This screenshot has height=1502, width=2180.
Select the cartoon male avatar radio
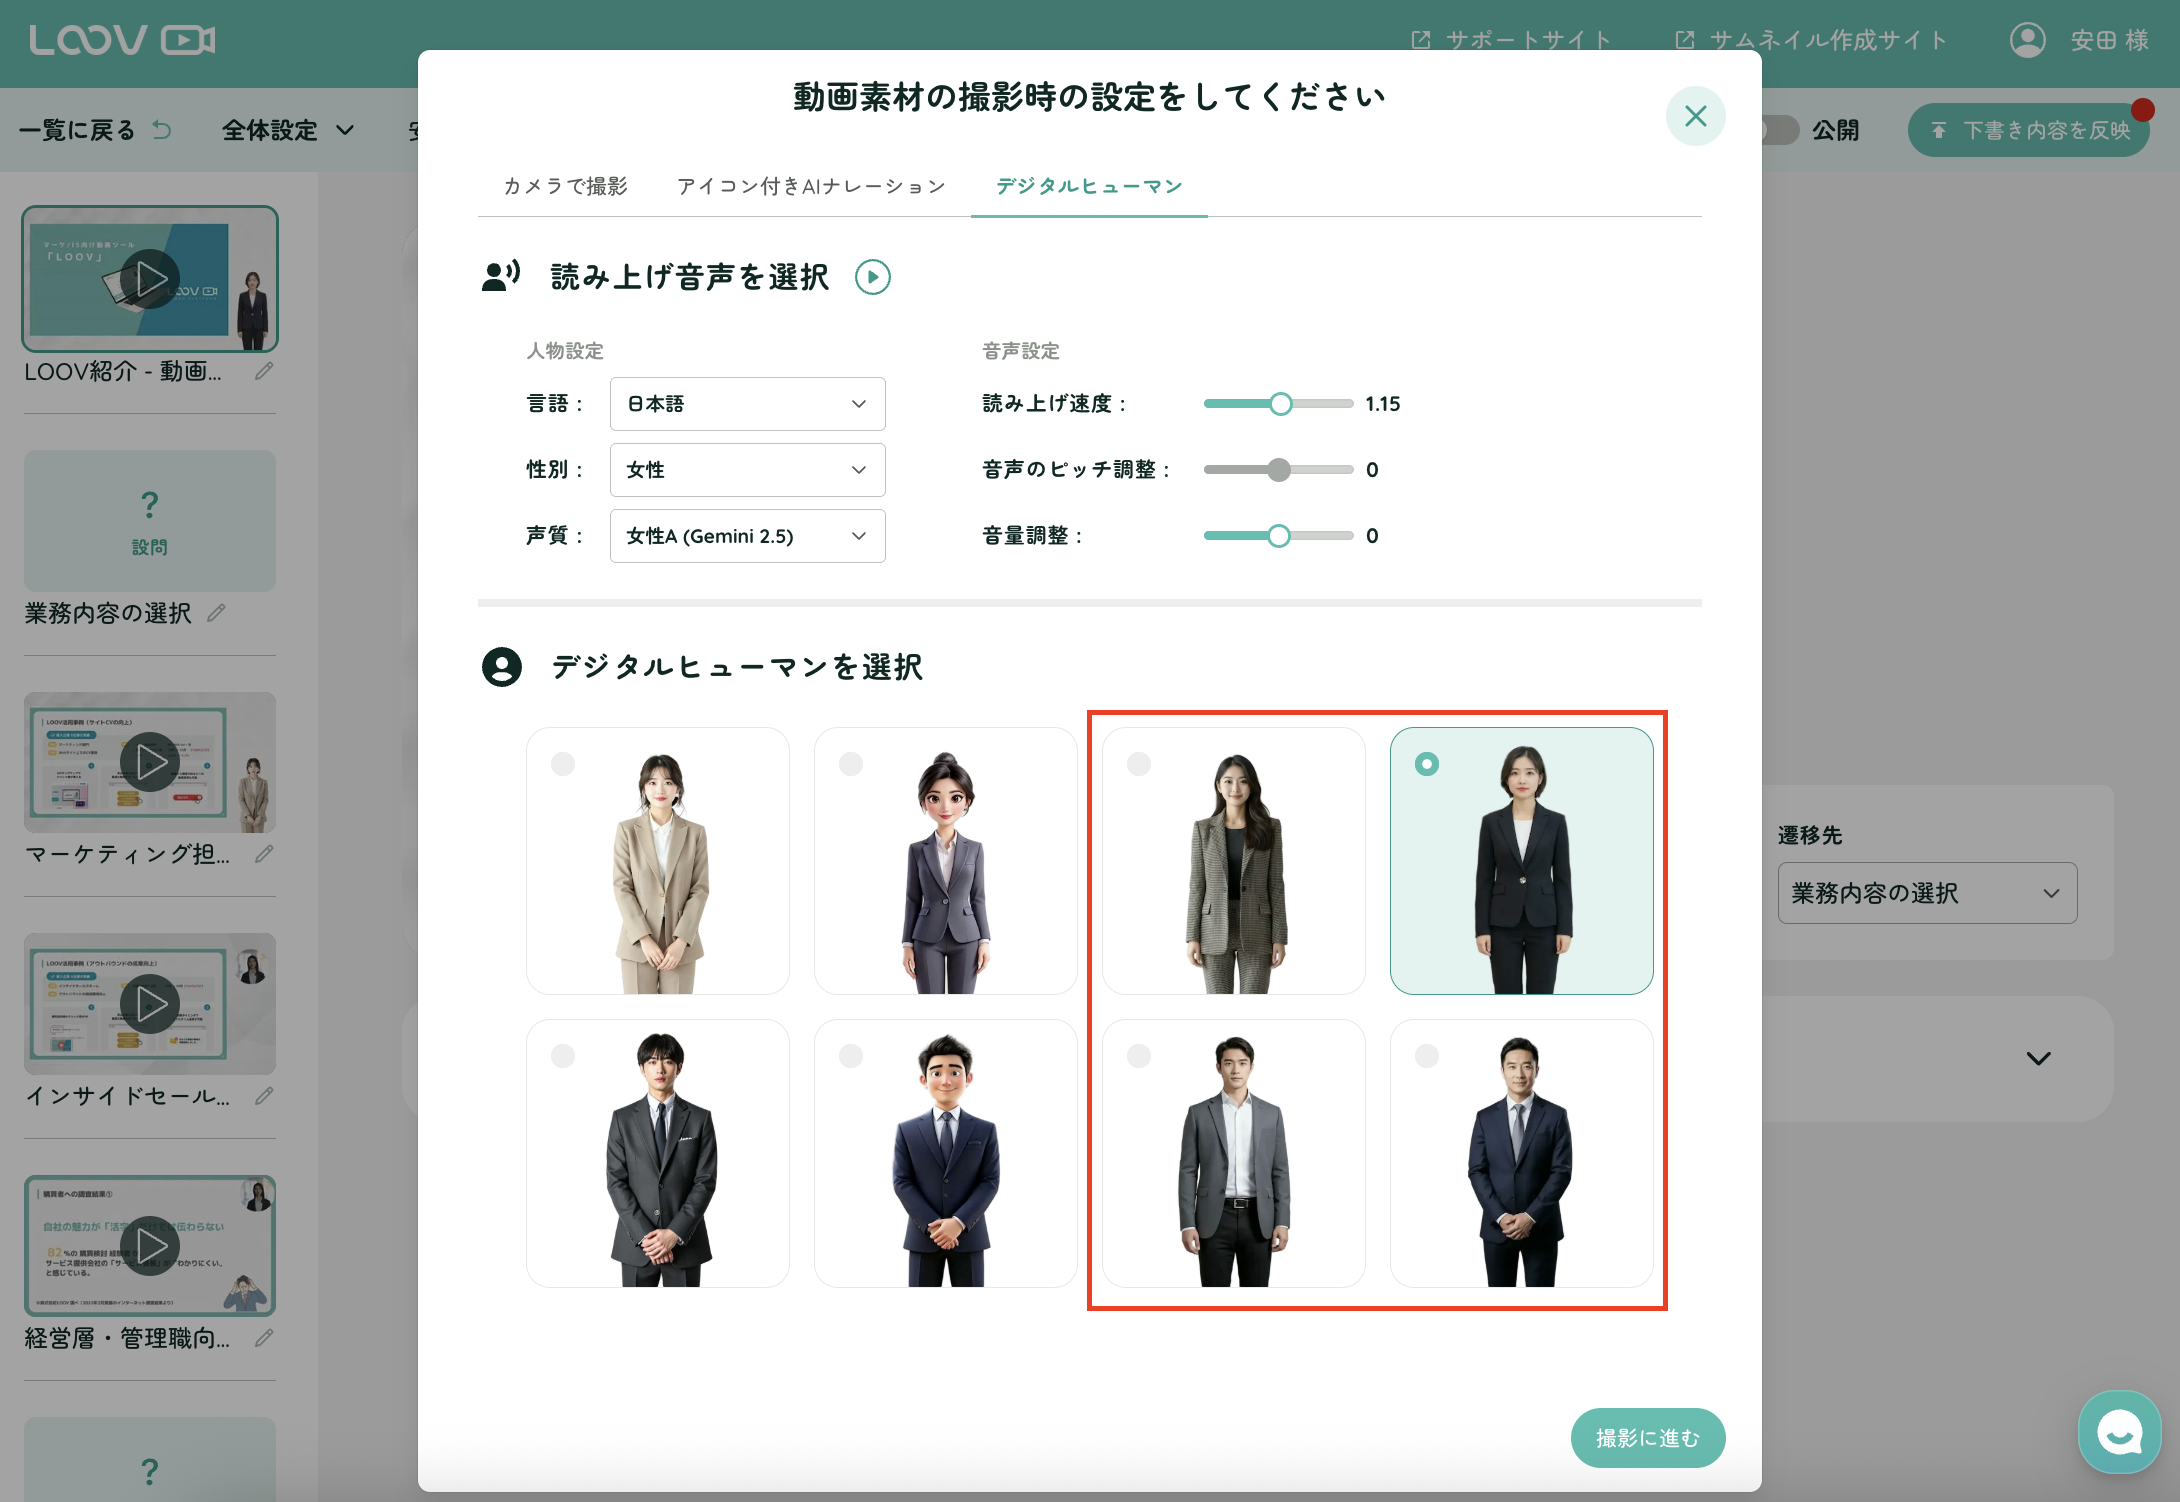click(x=851, y=1056)
